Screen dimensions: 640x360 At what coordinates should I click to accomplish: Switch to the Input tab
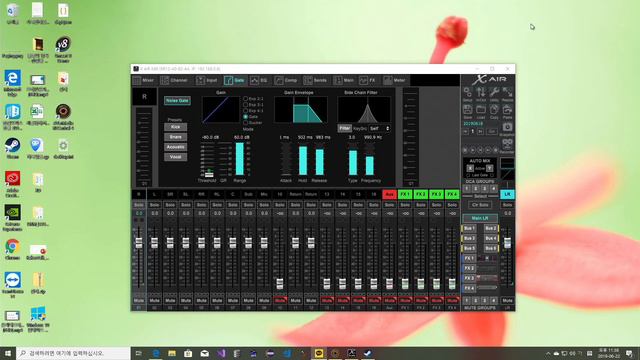point(207,80)
